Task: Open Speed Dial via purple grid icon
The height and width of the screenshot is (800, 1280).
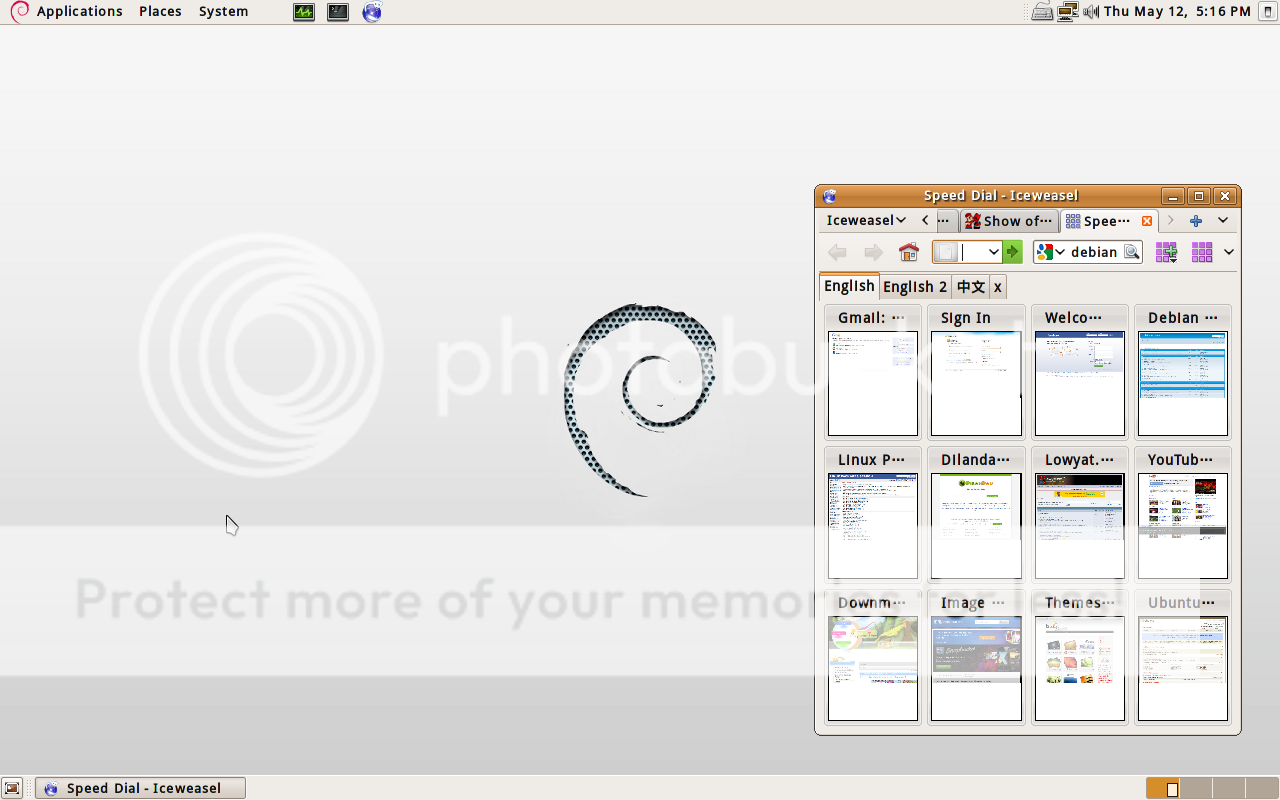Action: [1201, 252]
